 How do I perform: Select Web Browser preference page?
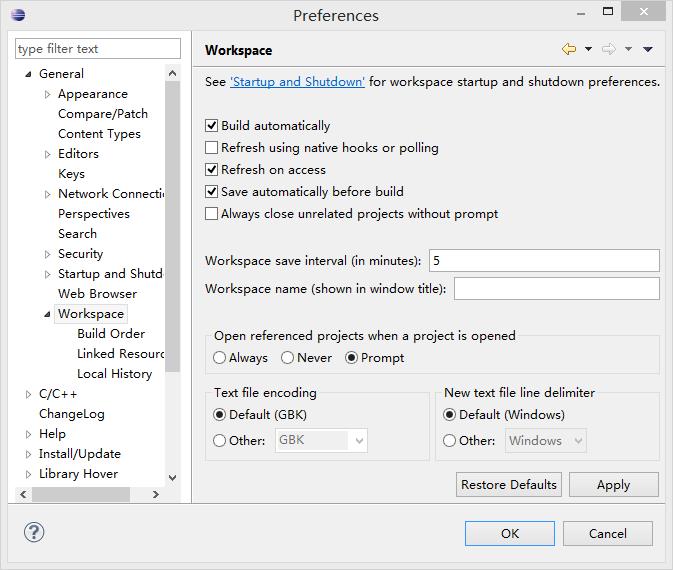pos(97,294)
